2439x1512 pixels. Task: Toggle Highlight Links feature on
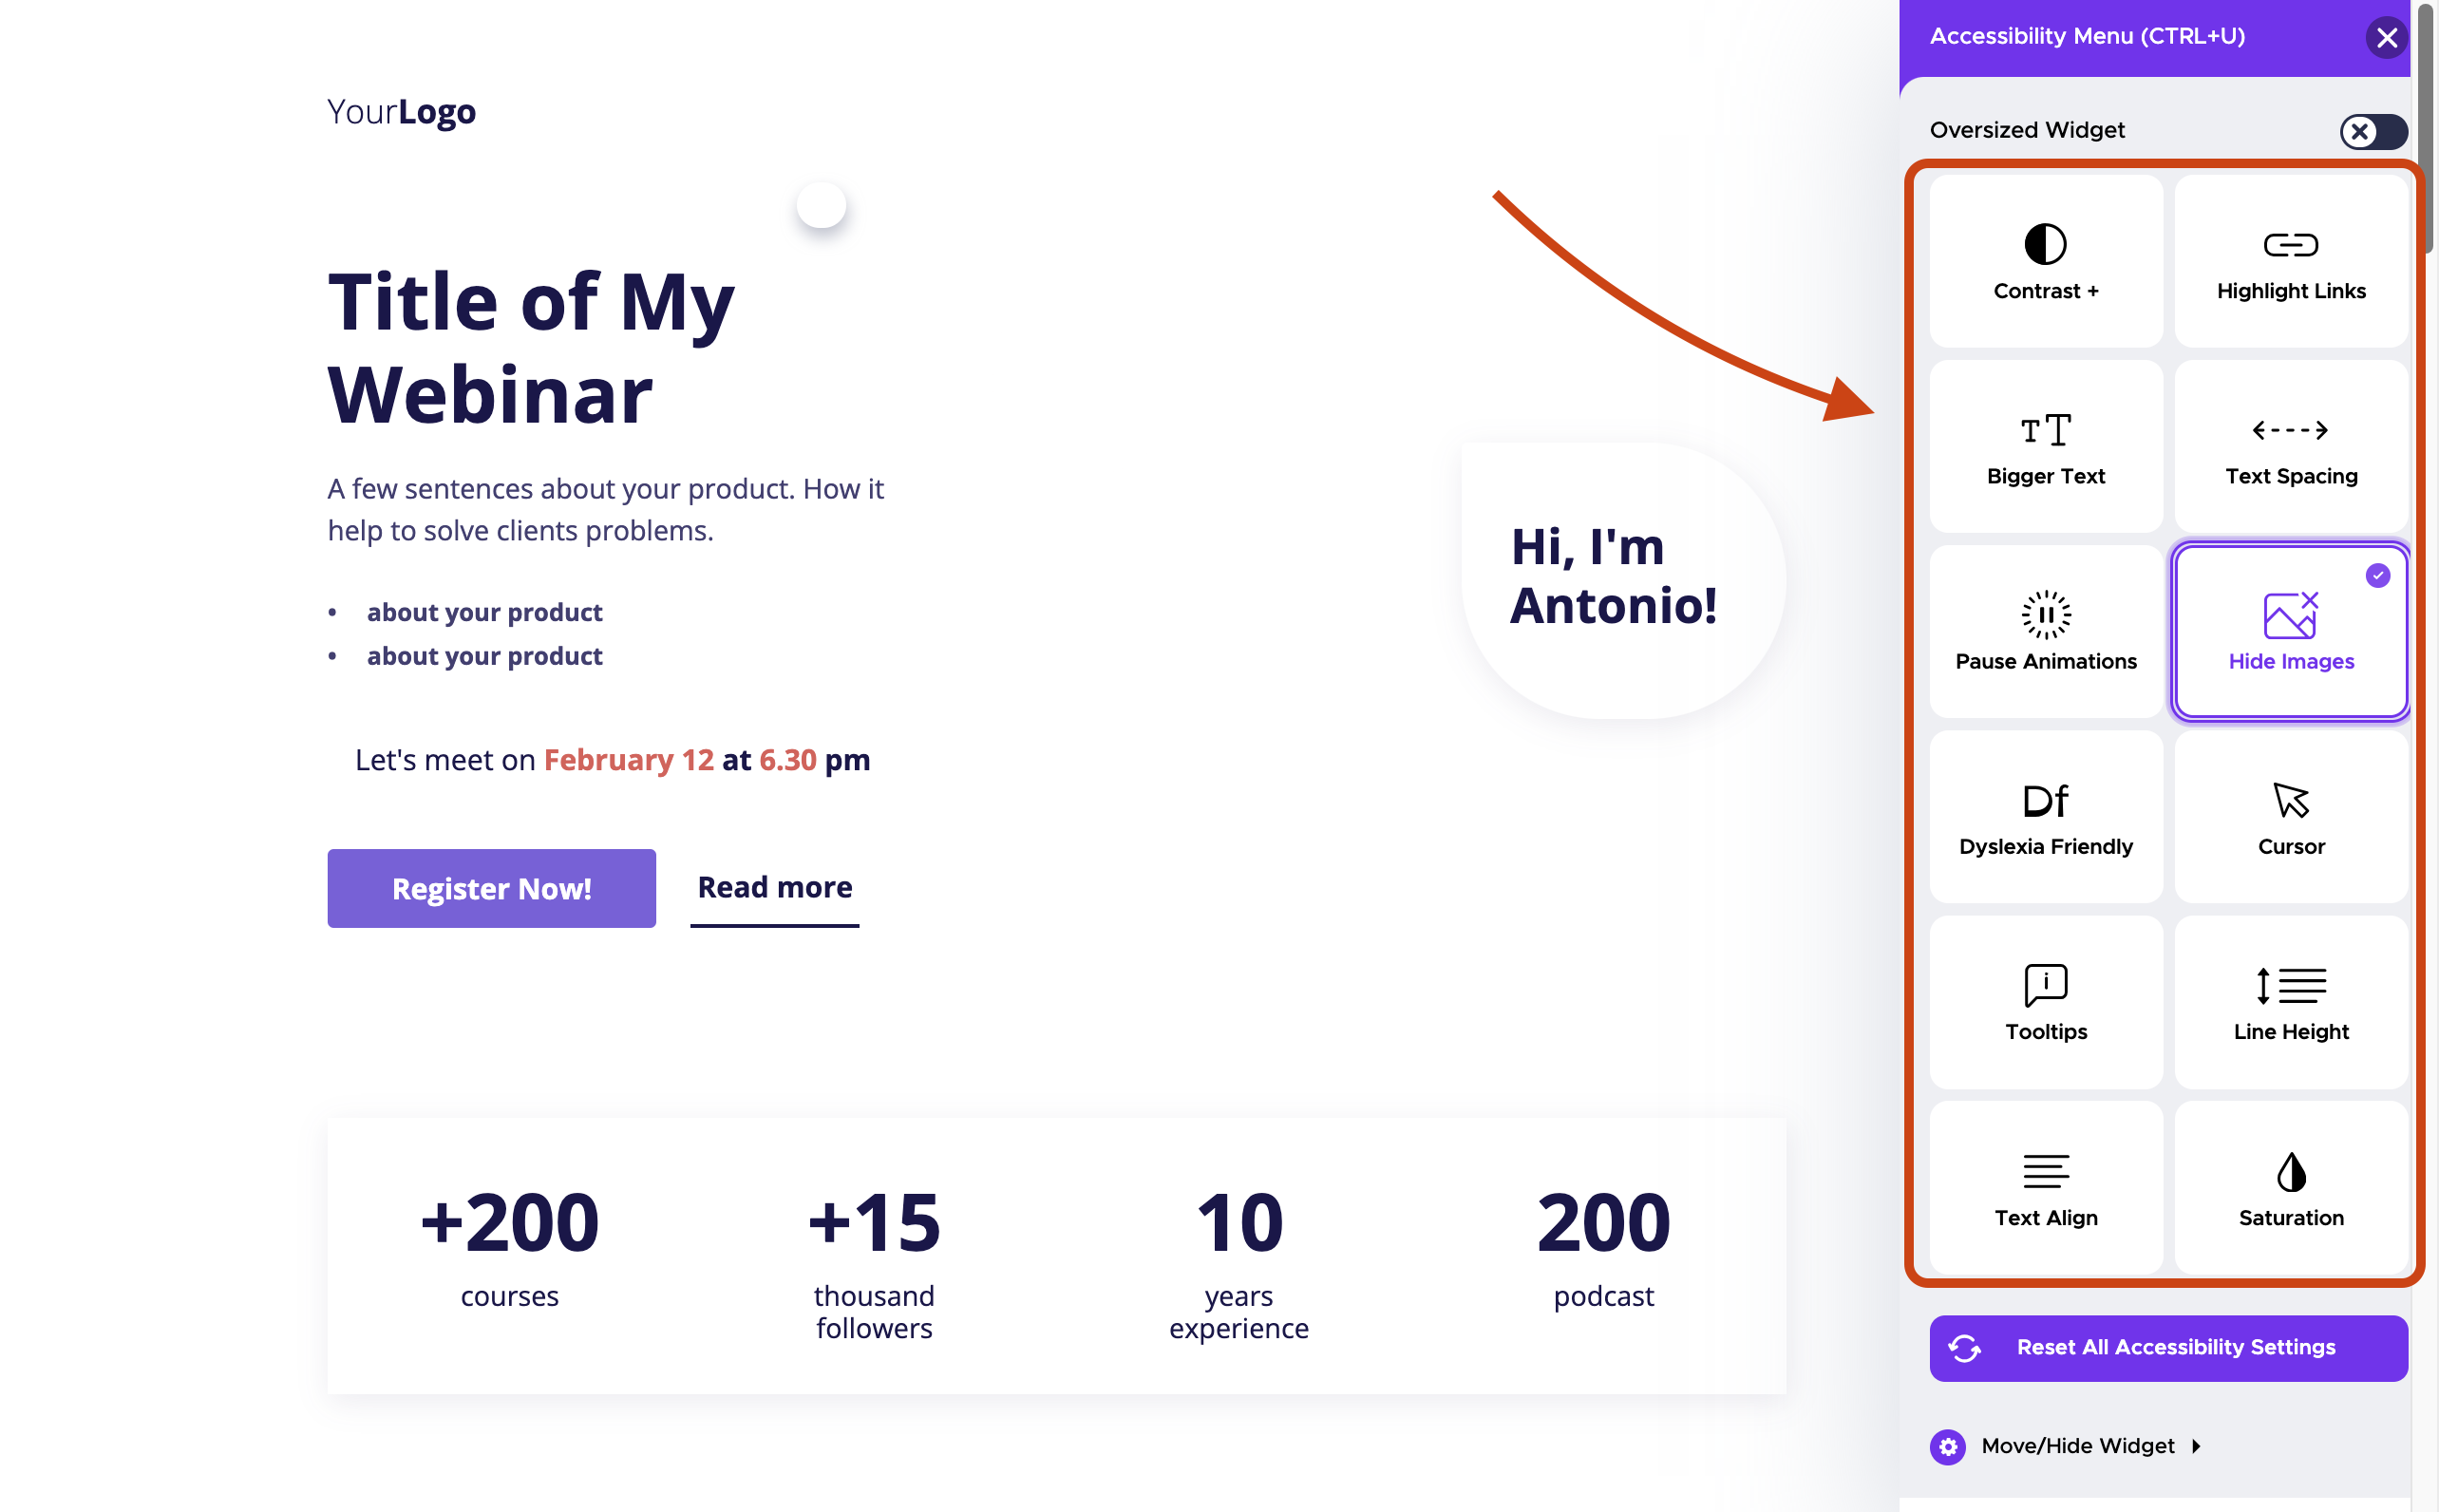click(2289, 259)
